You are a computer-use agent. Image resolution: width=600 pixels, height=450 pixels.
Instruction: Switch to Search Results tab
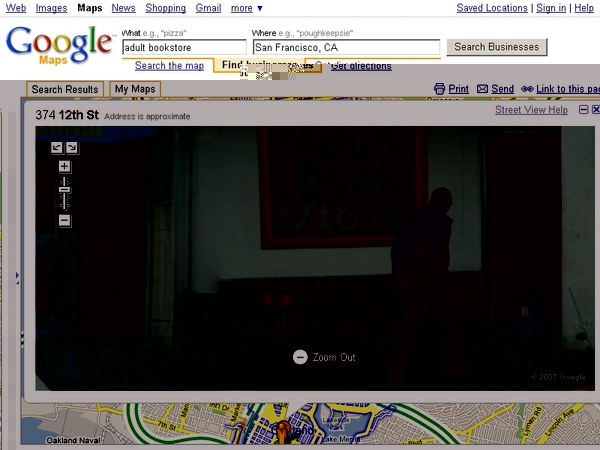point(65,89)
